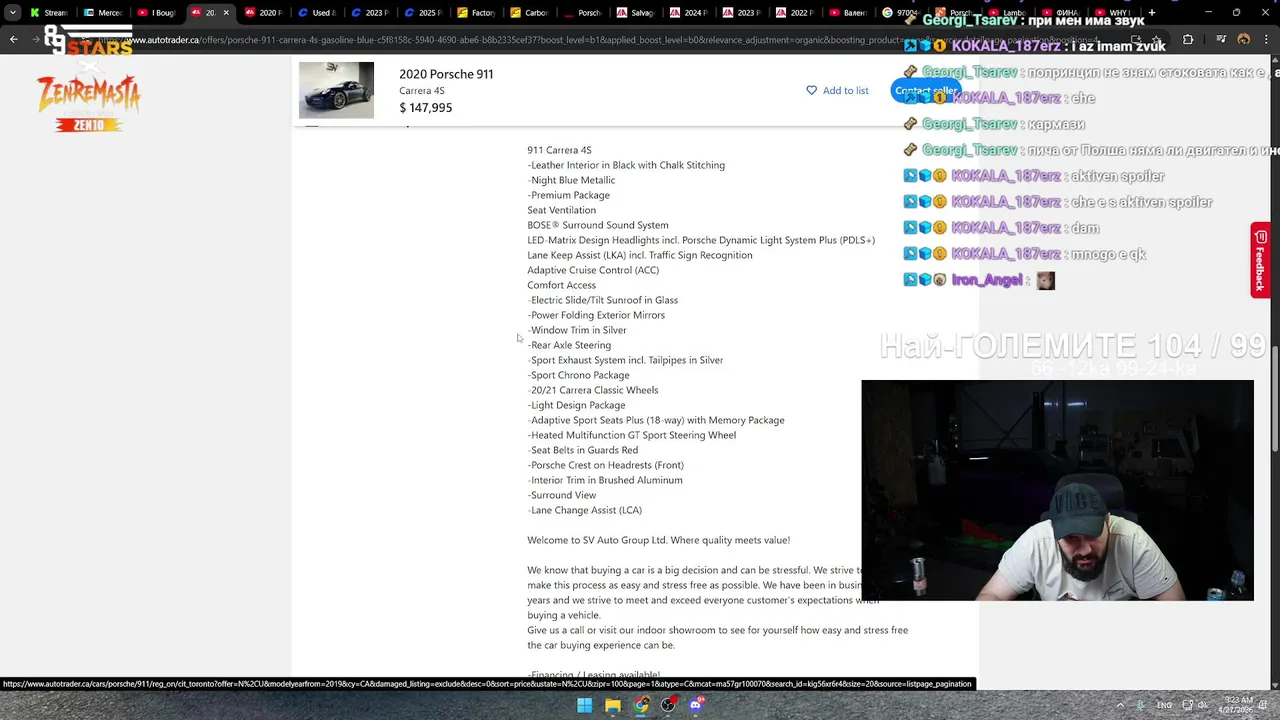Image resolution: width=1280 pixels, height=720 pixels.
Task: Switch to the Used tab
Action: tap(317, 13)
